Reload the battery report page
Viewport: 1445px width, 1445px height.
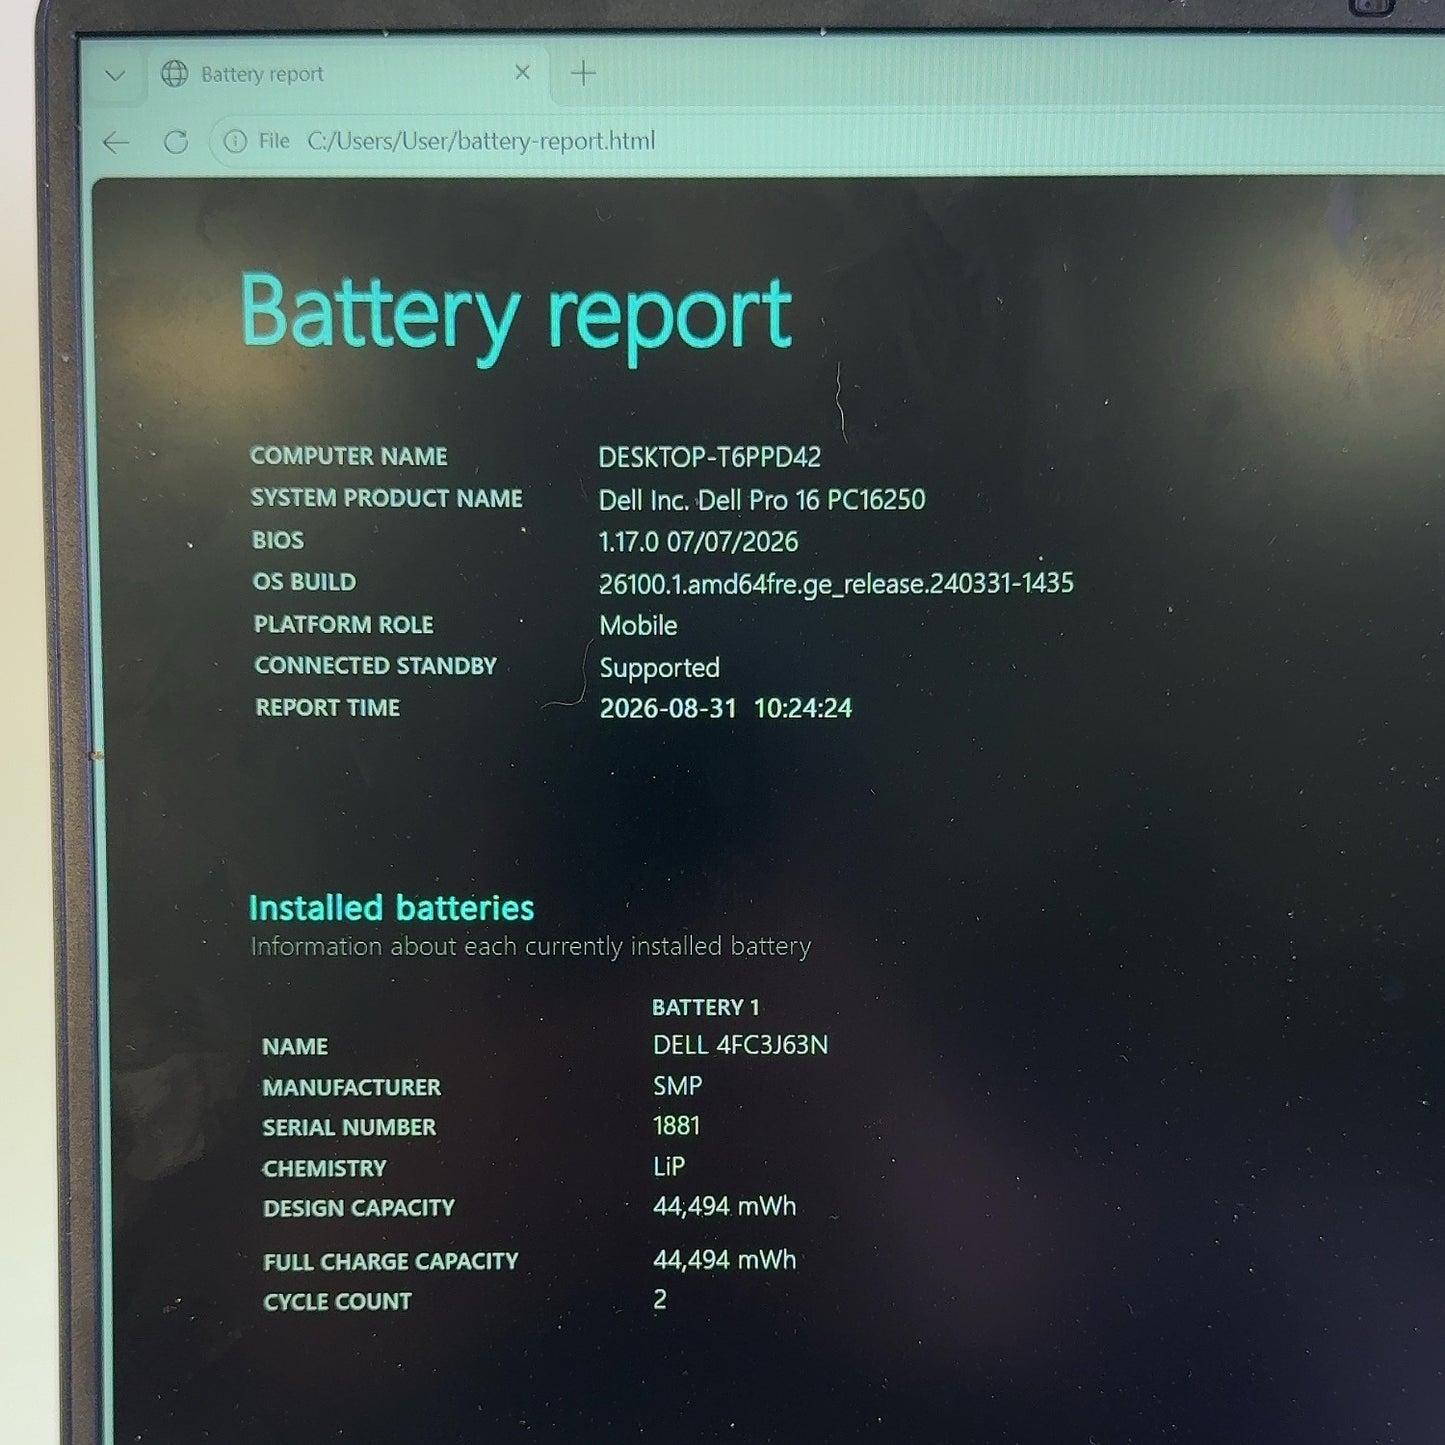coord(176,142)
